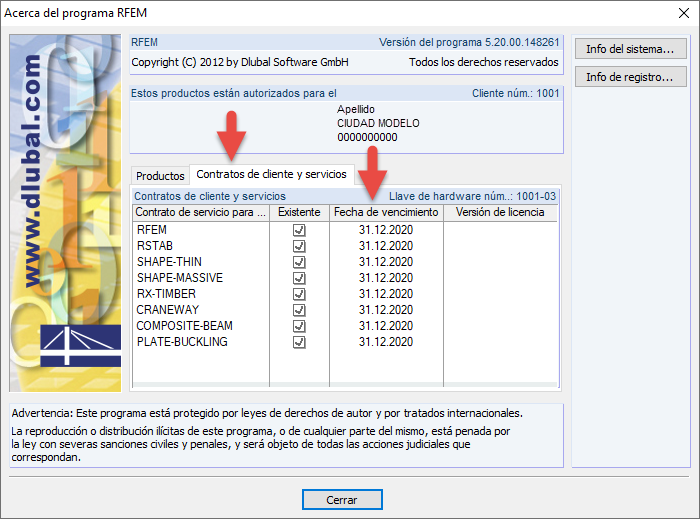
Task: Select the SHAPE-THIN row name
Action: point(169,262)
